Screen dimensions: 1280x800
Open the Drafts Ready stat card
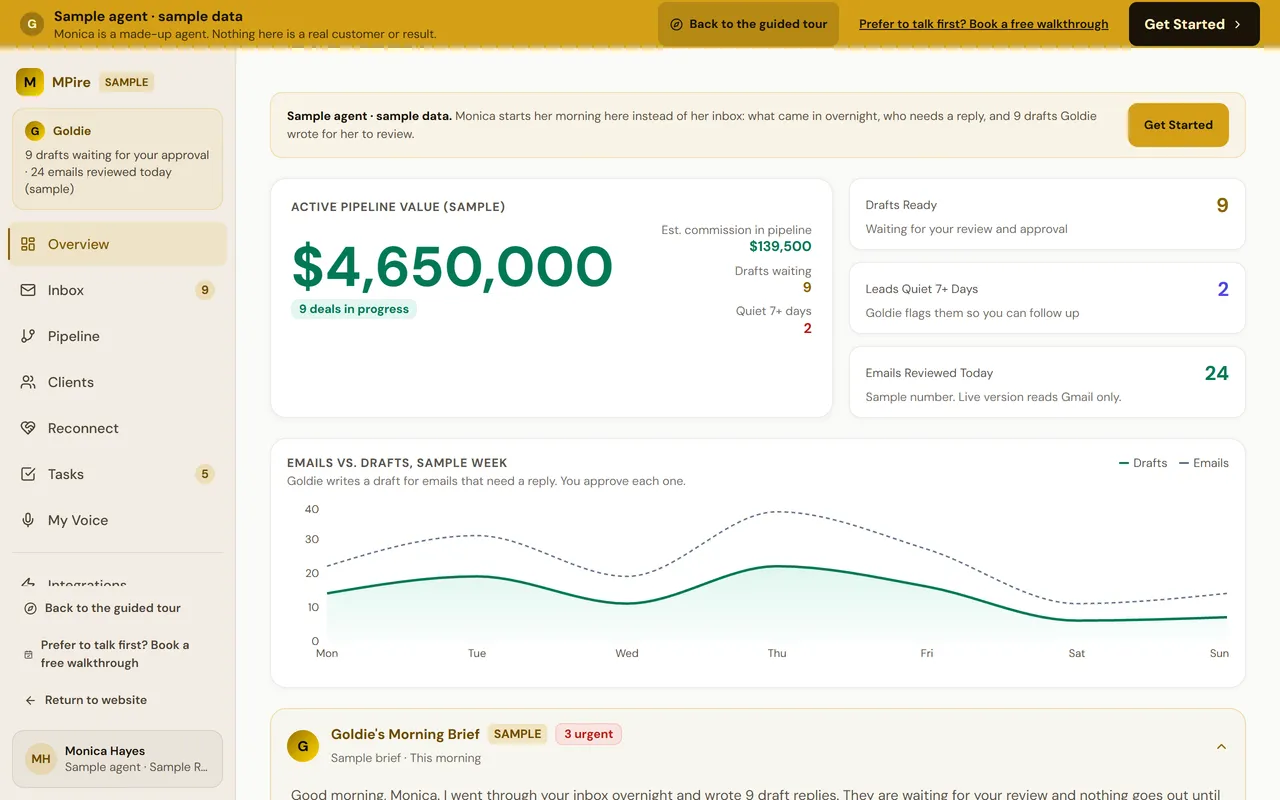click(x=1047, y=214)
